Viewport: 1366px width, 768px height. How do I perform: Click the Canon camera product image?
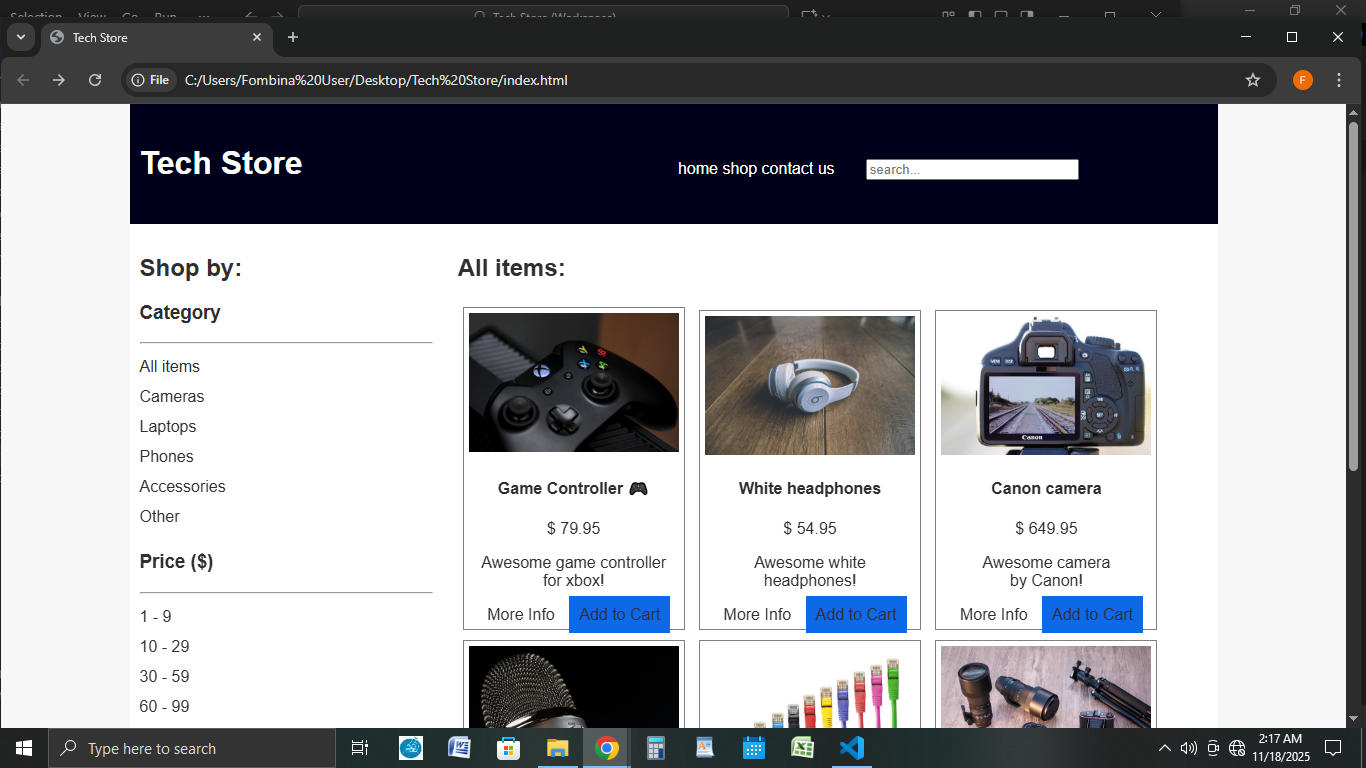1046,385
